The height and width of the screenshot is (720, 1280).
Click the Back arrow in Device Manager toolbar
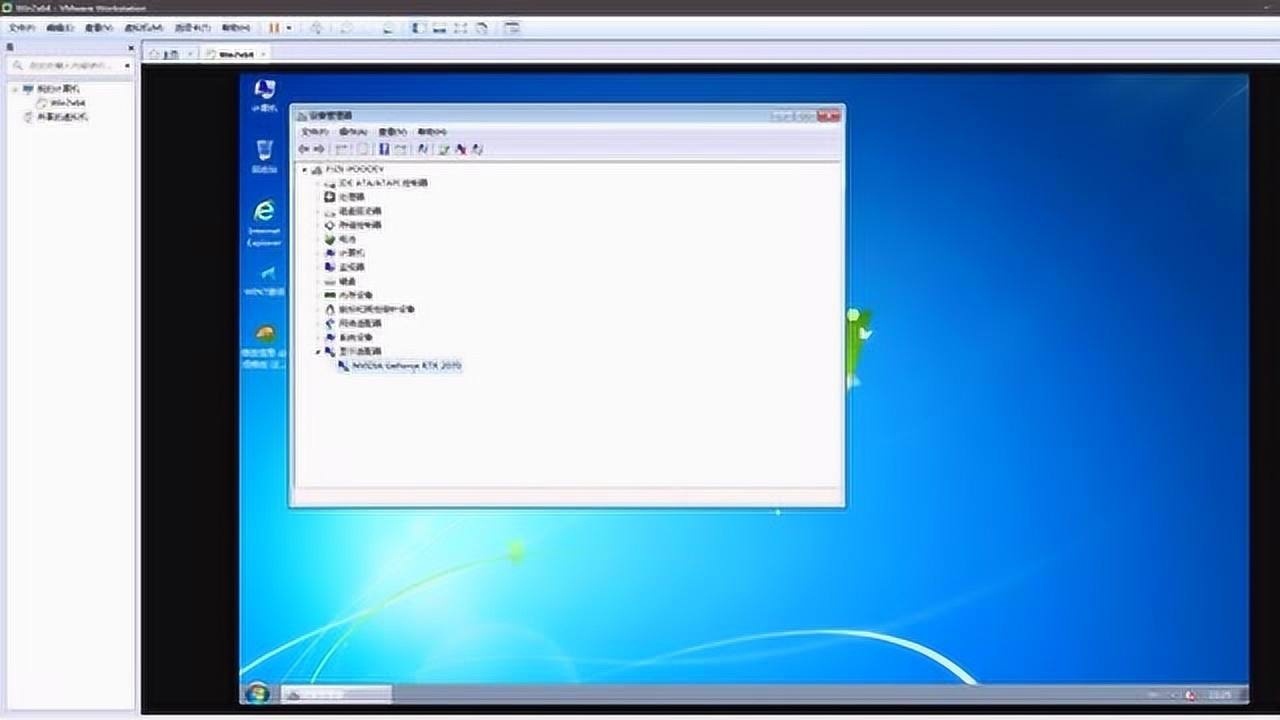(x=304, y=150)
